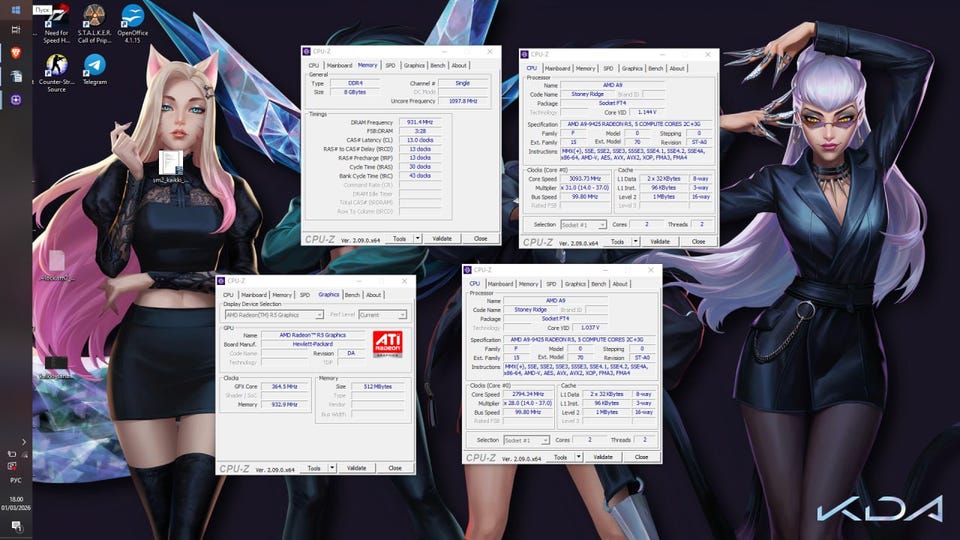The width and height of the screenshot is (960, 540).
Task: Click the Validate button in the 3093.73 MHz window
Action: (x=659, y=242)
